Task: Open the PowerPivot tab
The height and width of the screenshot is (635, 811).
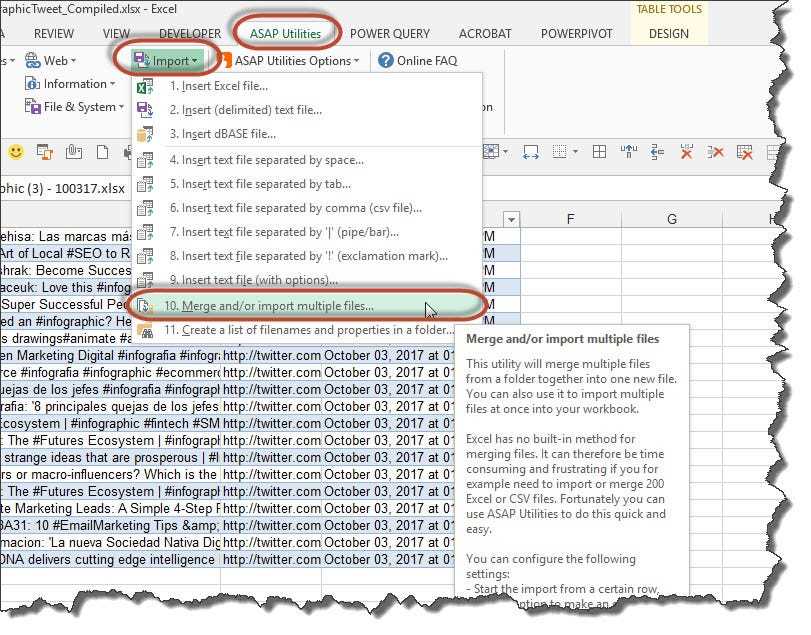Action: click(576, 34)
